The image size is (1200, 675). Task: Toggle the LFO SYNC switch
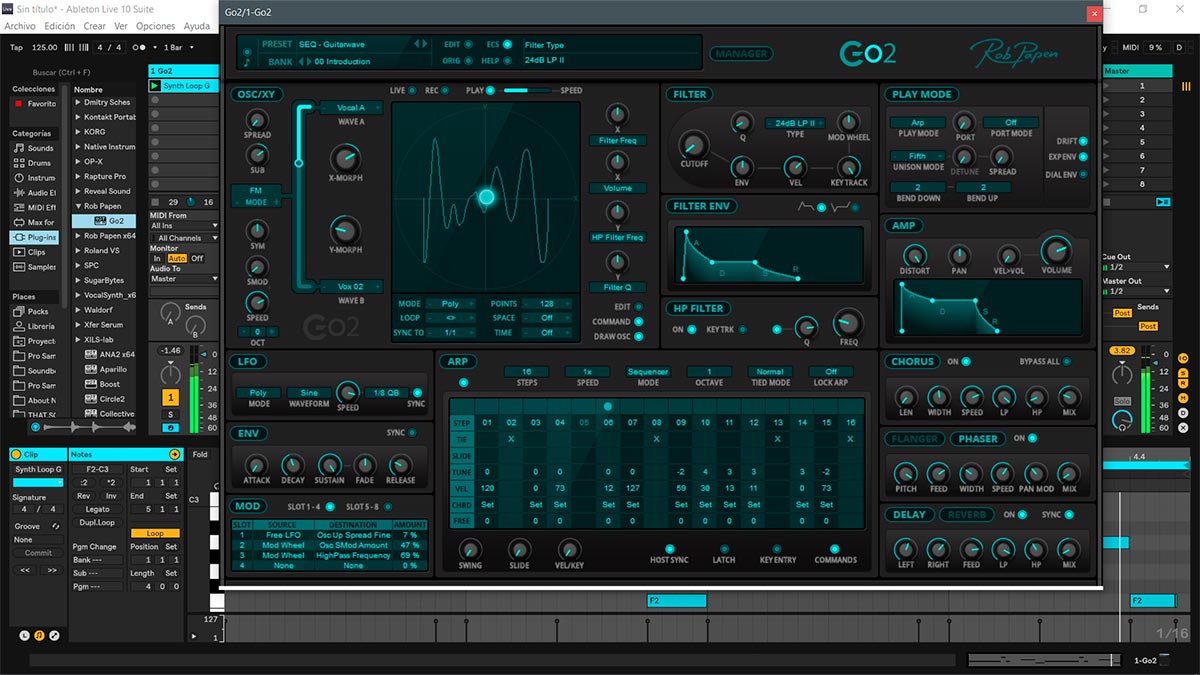pyautogui.click(x=418, y=393)
